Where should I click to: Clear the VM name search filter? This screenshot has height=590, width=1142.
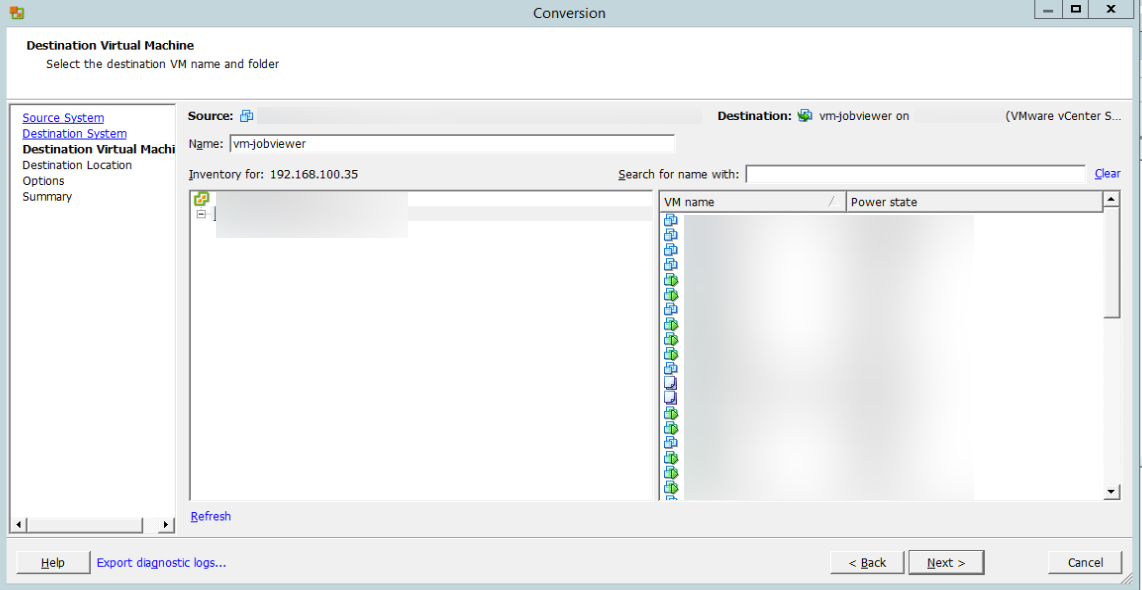point(1107,173)
